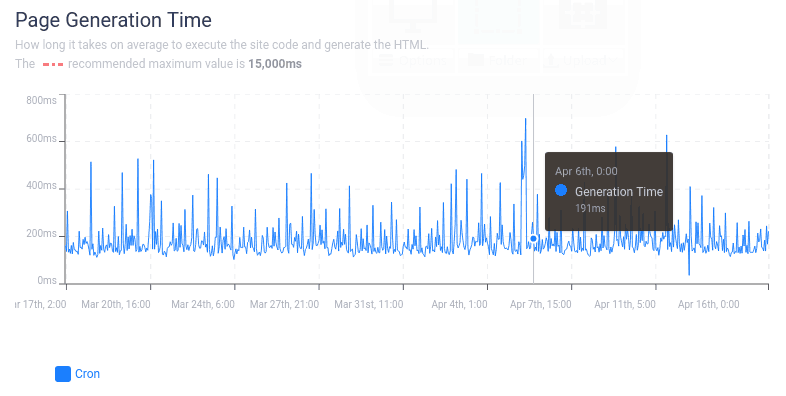Click the Apr 16th, 0:00 axis label

(x=708, y=304)
